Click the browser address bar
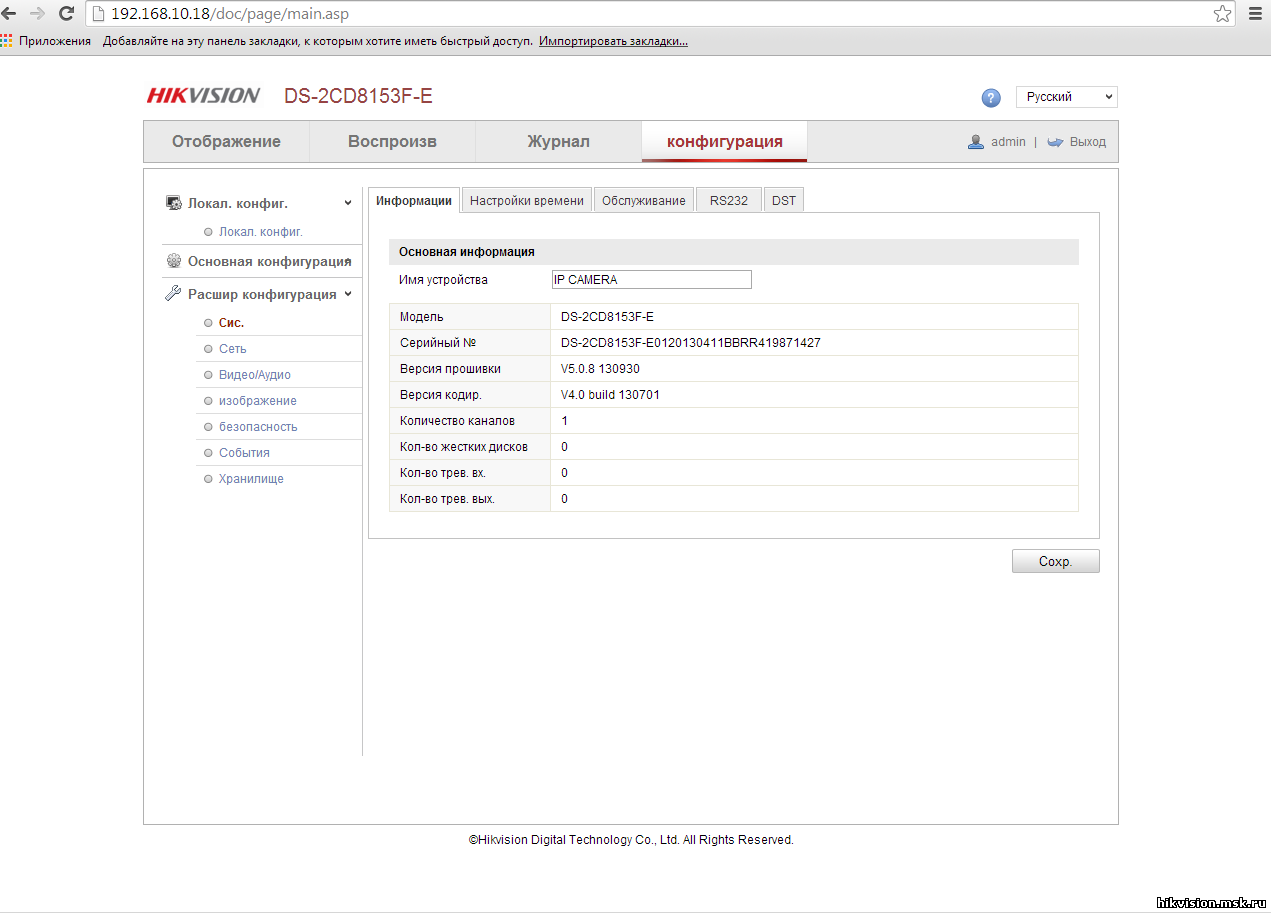Image resolution: width=1271 pixels, height=913 pixels. coord(660,14)
